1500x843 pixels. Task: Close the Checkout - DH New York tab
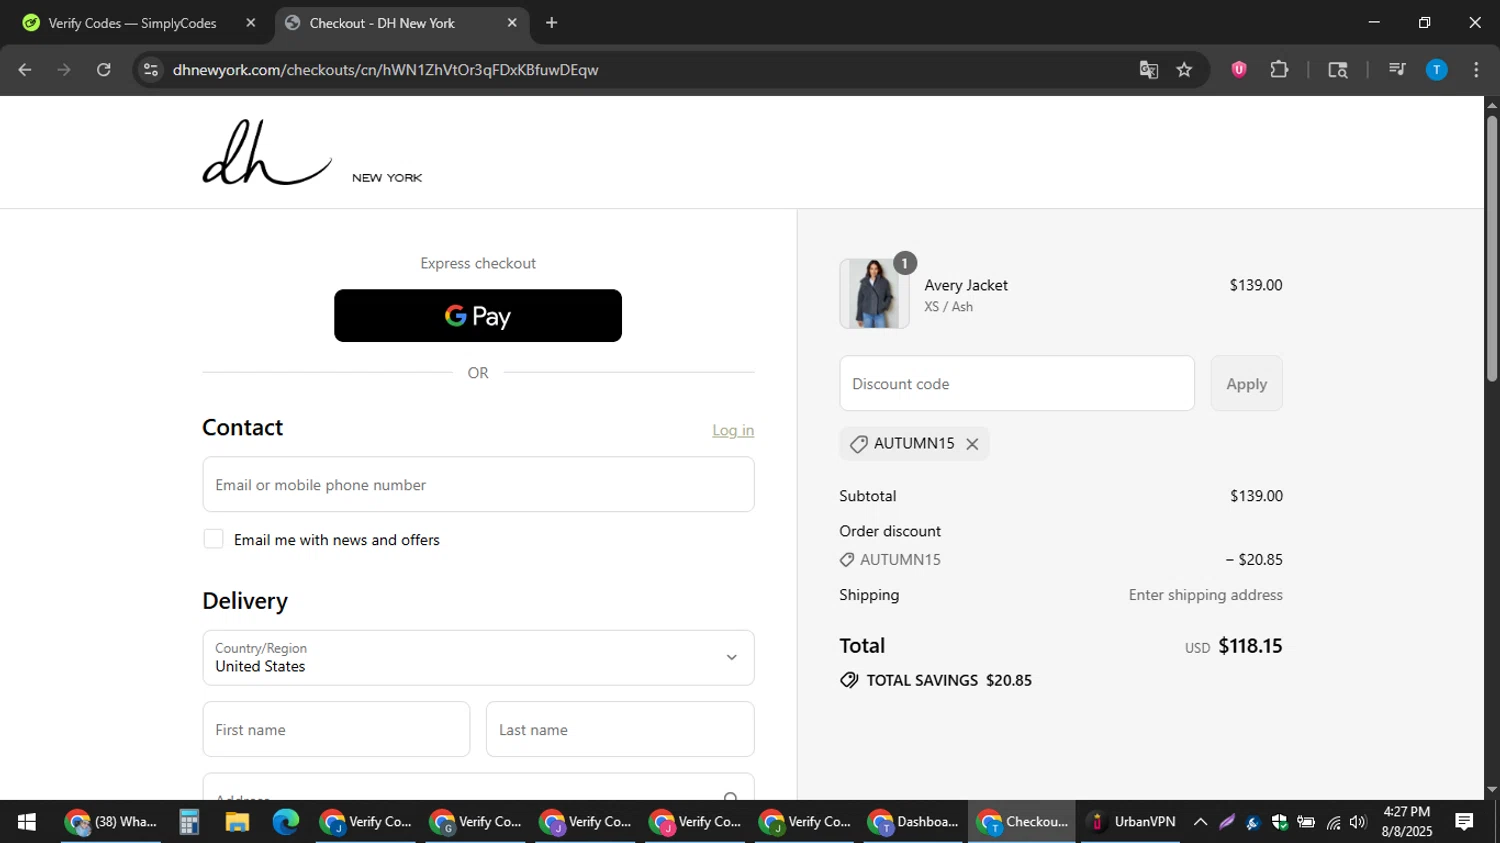point(512,23)
